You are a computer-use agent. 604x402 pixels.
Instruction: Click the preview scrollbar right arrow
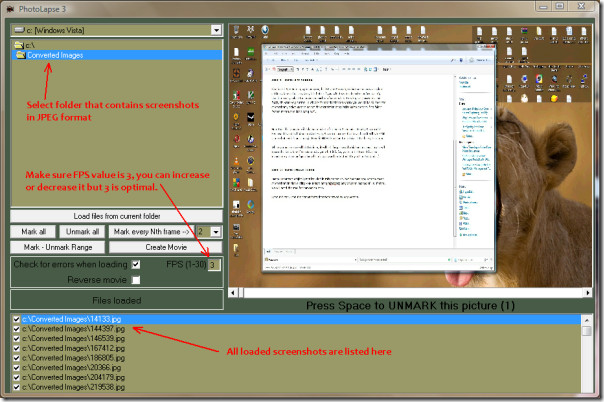point(588,293)
